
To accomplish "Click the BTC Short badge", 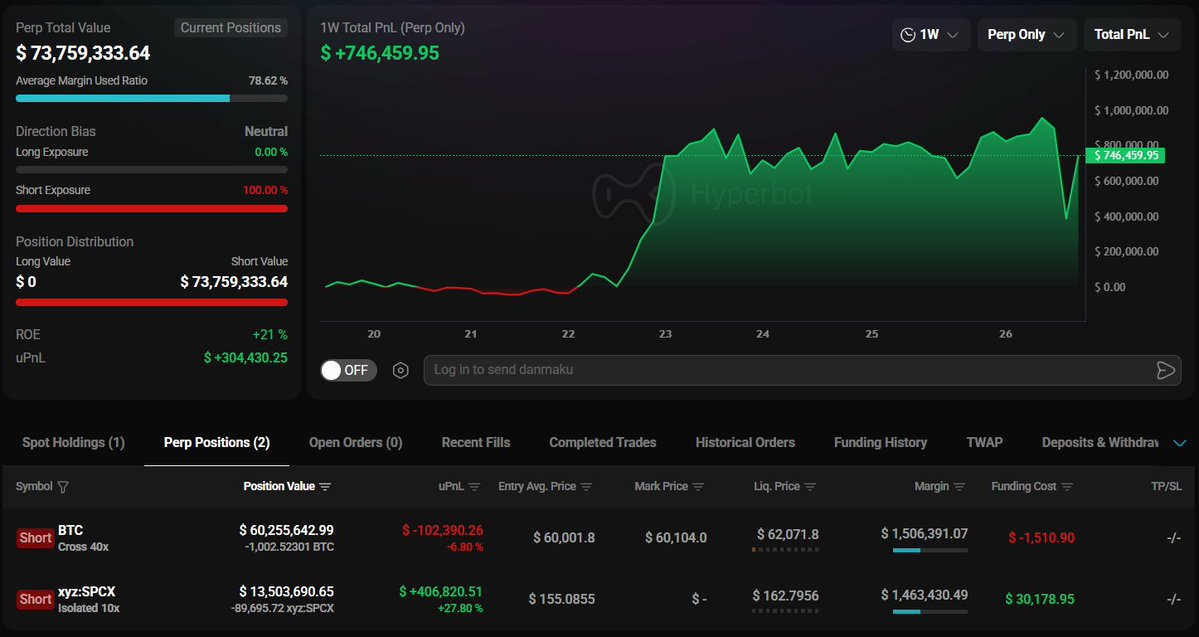I will tap(35, 538).
